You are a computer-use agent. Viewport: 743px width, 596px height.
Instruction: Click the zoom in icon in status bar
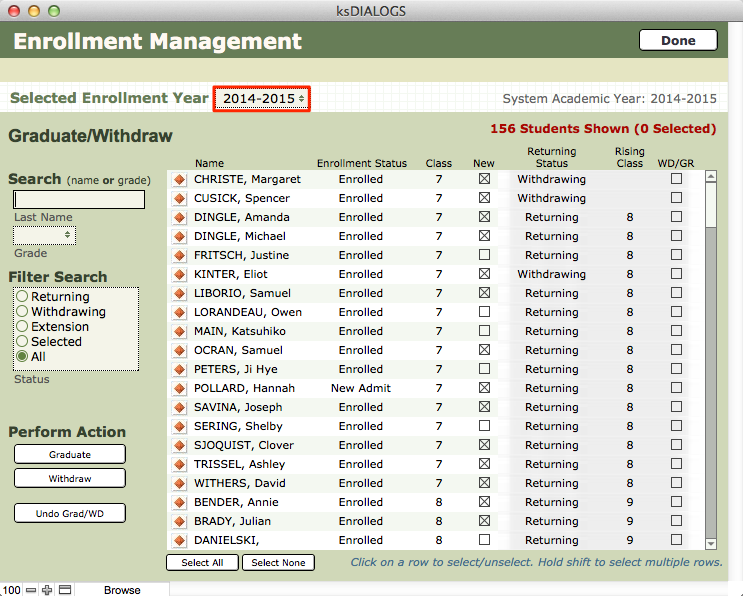point(47,590)
